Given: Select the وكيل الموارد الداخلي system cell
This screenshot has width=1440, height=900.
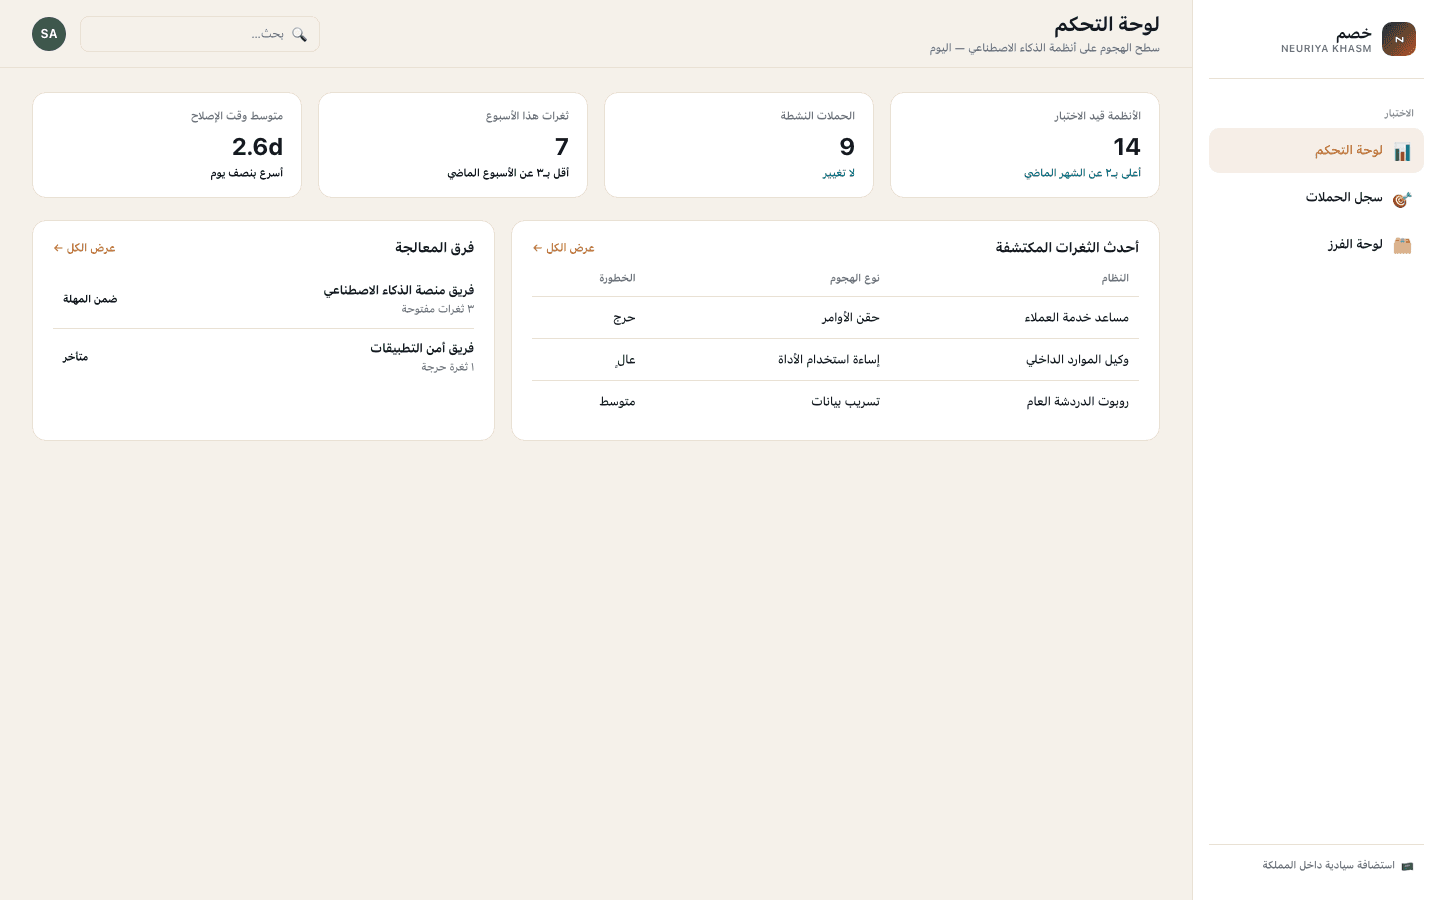Looking at the screenshot, I should pos(1077,360).
